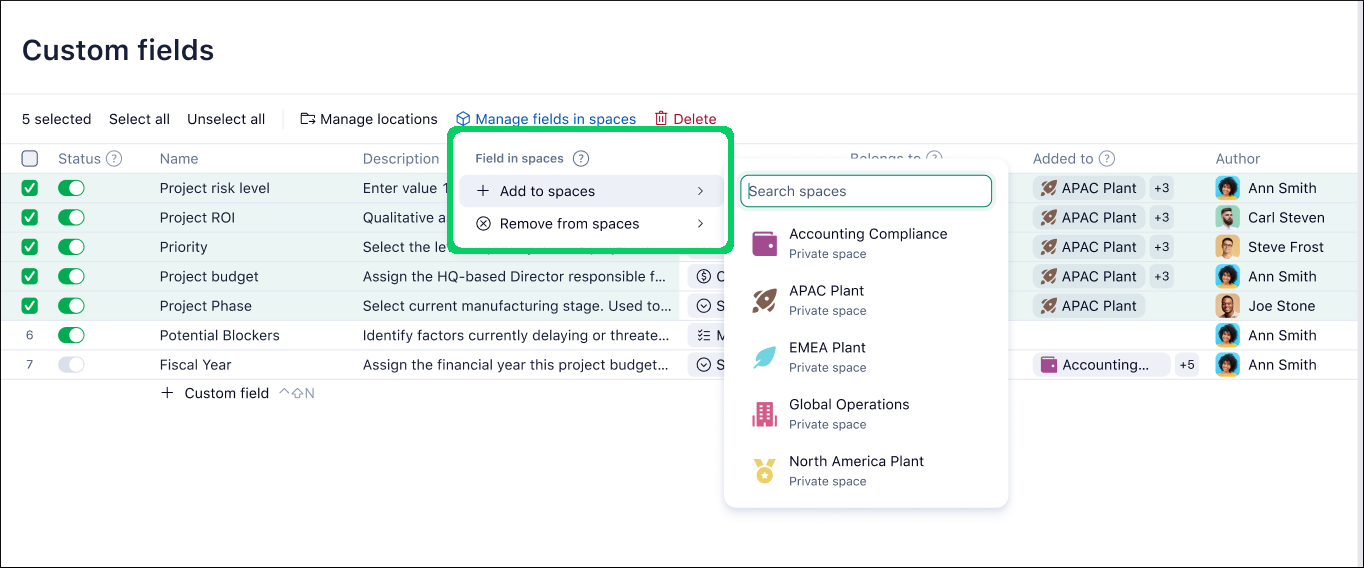Viewport: 1364px width, 568px height.
Task: Click Project Phase description text
Action: 518,306
